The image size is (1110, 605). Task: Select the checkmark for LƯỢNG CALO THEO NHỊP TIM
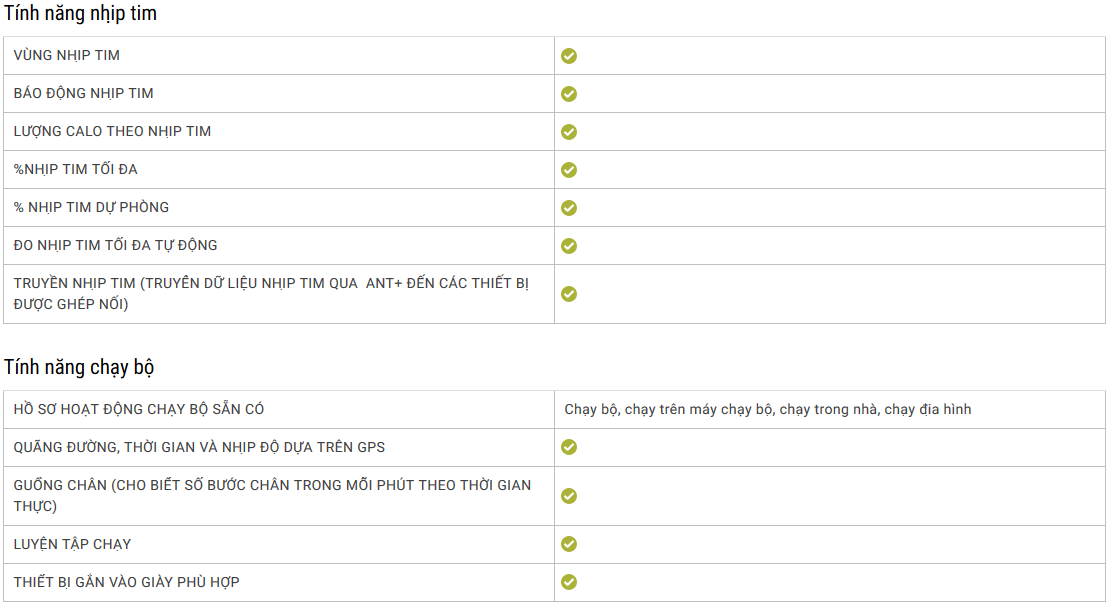click(568, 132)
